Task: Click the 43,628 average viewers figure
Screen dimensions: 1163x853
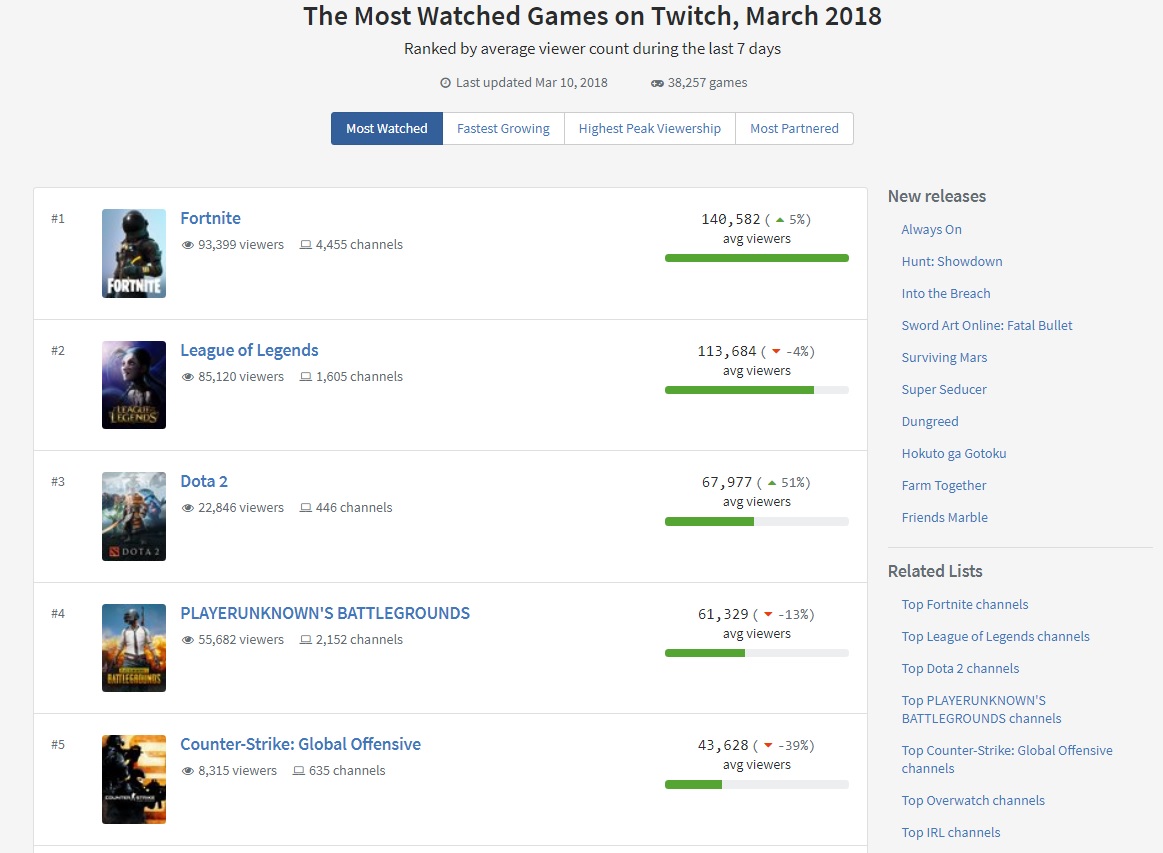Action: click(723, 745)
